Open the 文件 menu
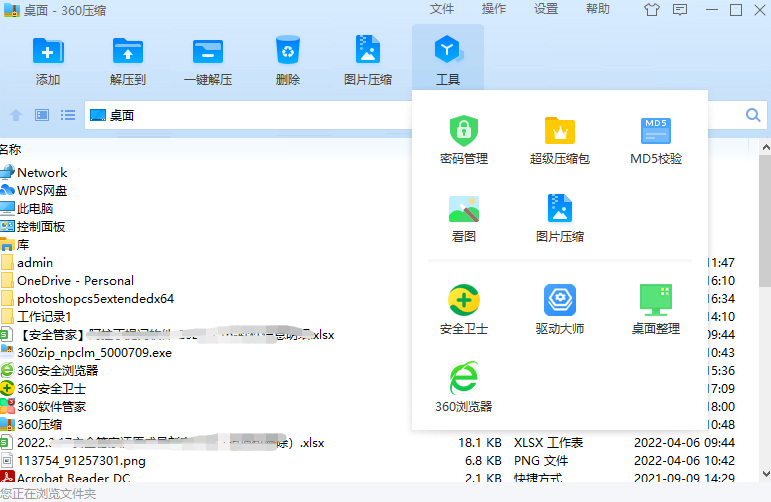 [x=442, y=9]
